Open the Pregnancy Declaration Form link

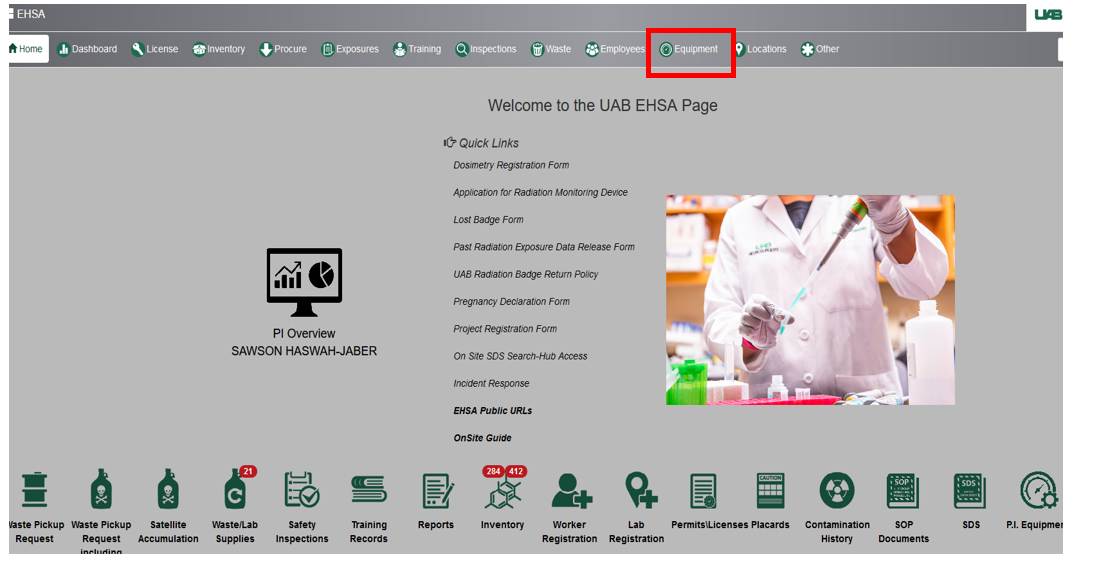pos(511,302)
